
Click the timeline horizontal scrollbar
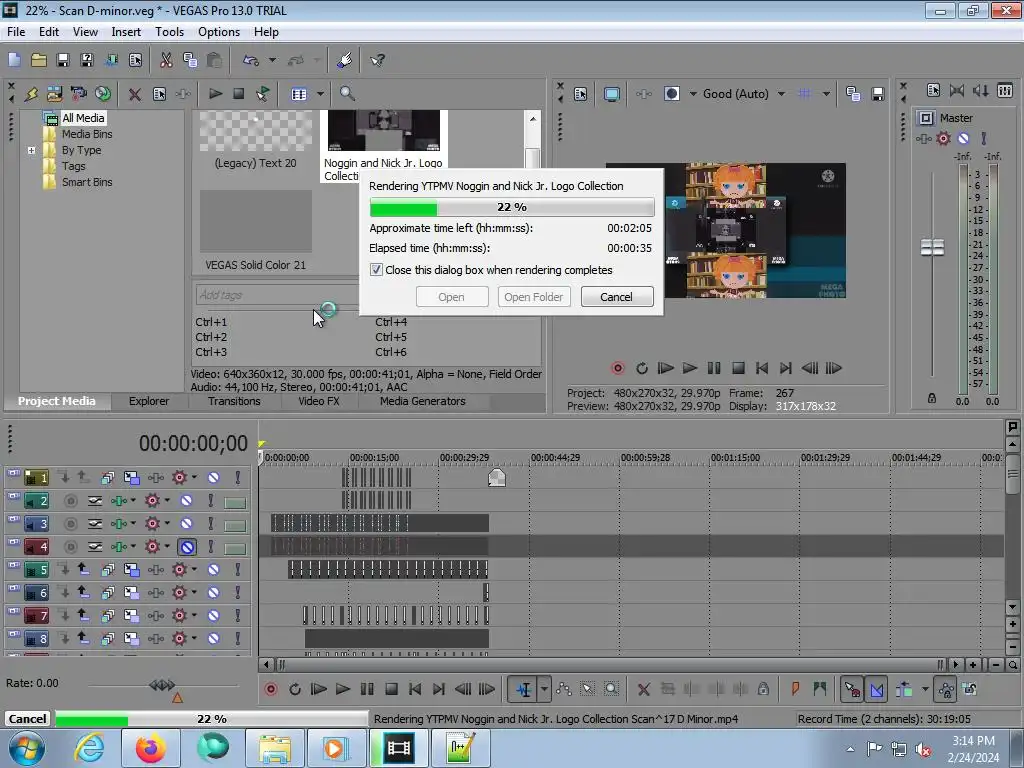tap(609, 665)
